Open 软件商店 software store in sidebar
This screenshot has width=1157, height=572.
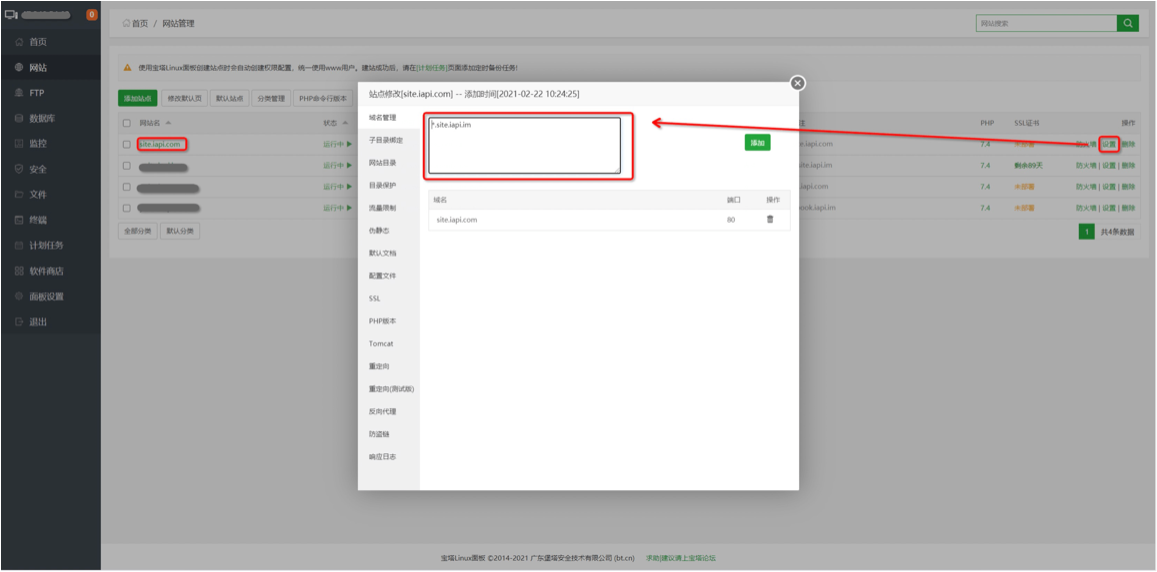pos(46,271)
